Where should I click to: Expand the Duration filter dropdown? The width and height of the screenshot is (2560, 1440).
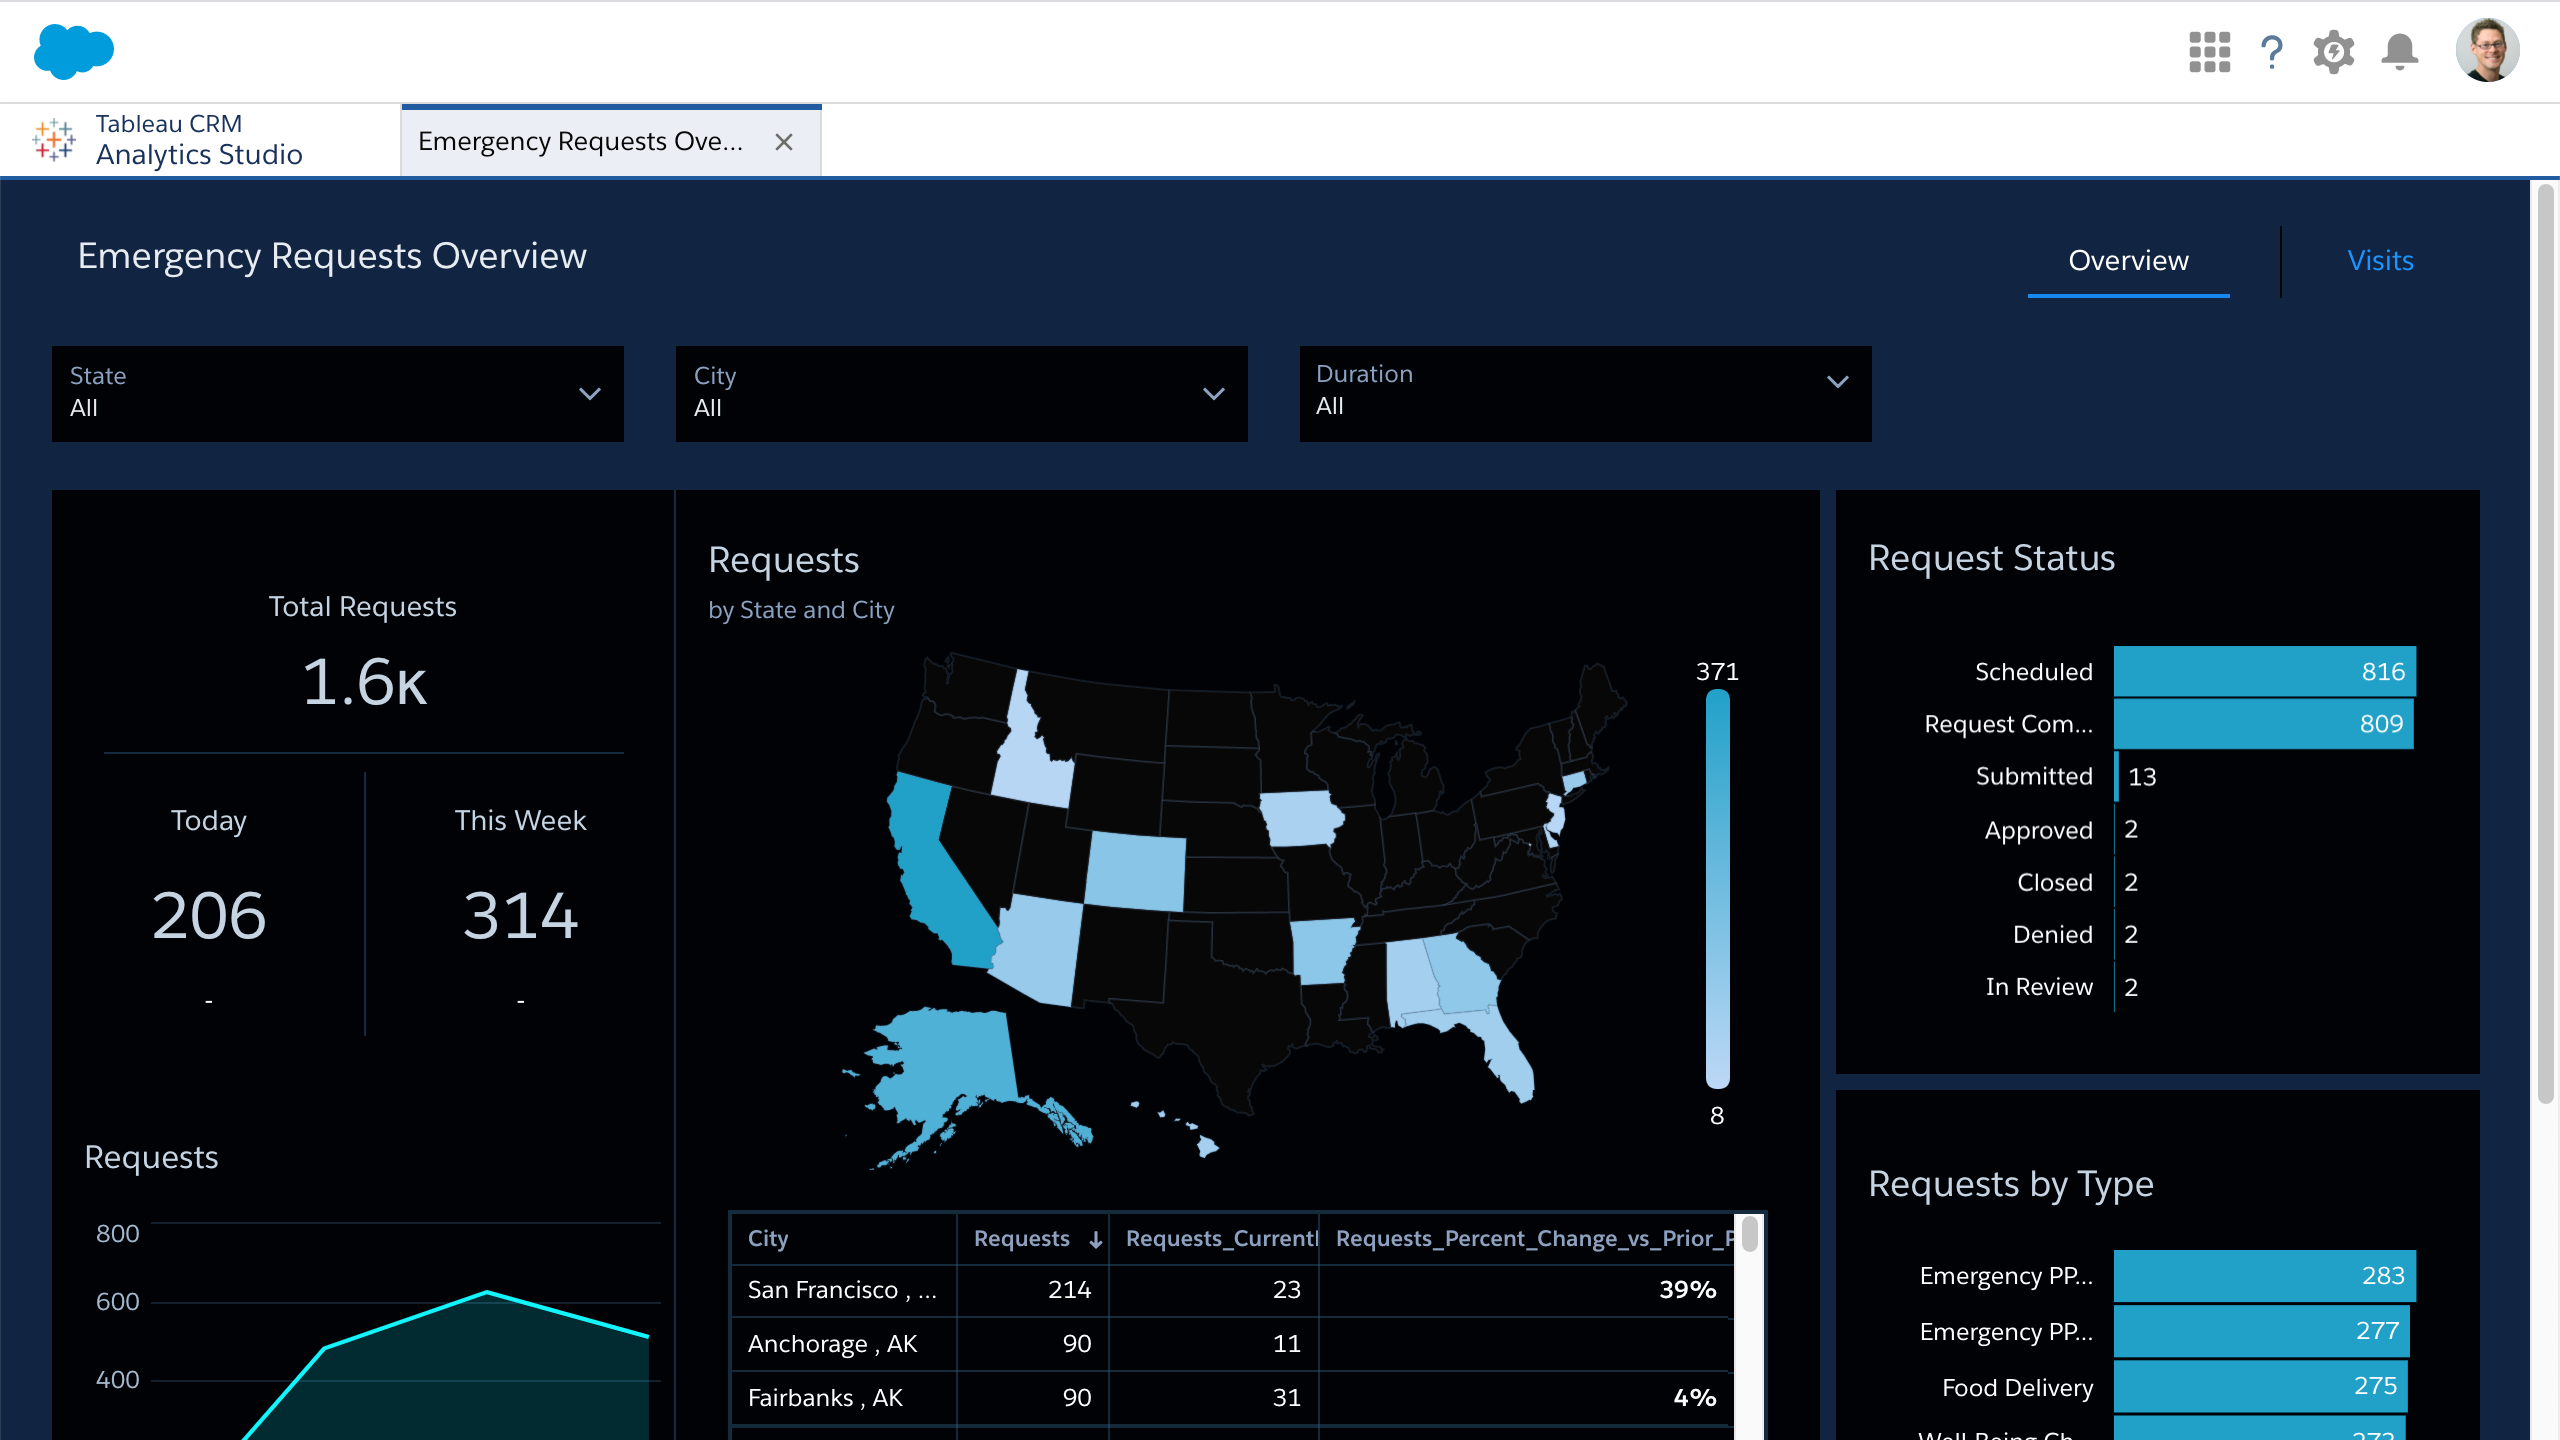(1837, 382)
